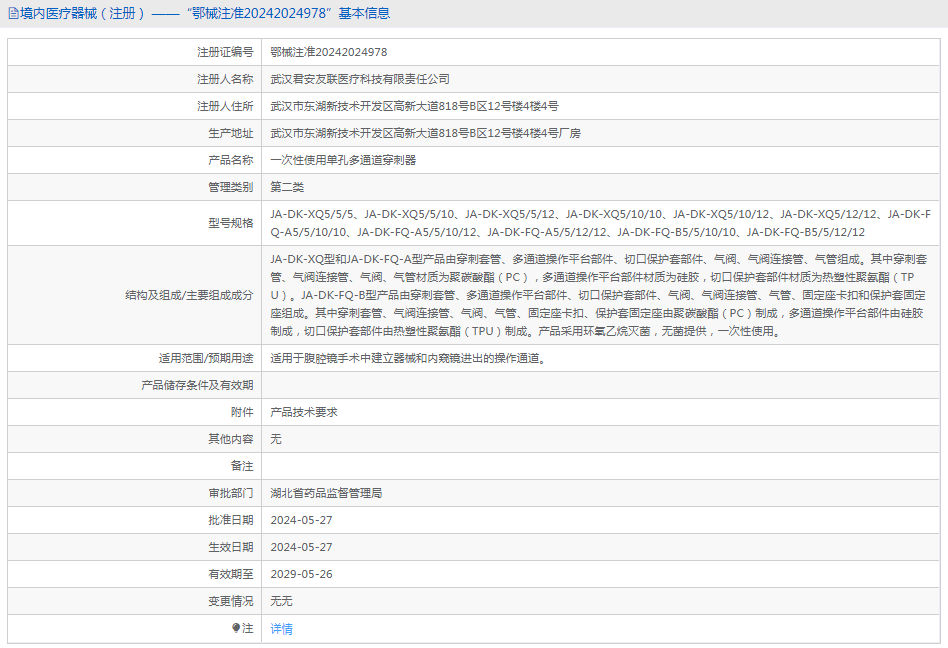Click the 注册证编号 label cell
948x648 pixels.
(225, 52)
